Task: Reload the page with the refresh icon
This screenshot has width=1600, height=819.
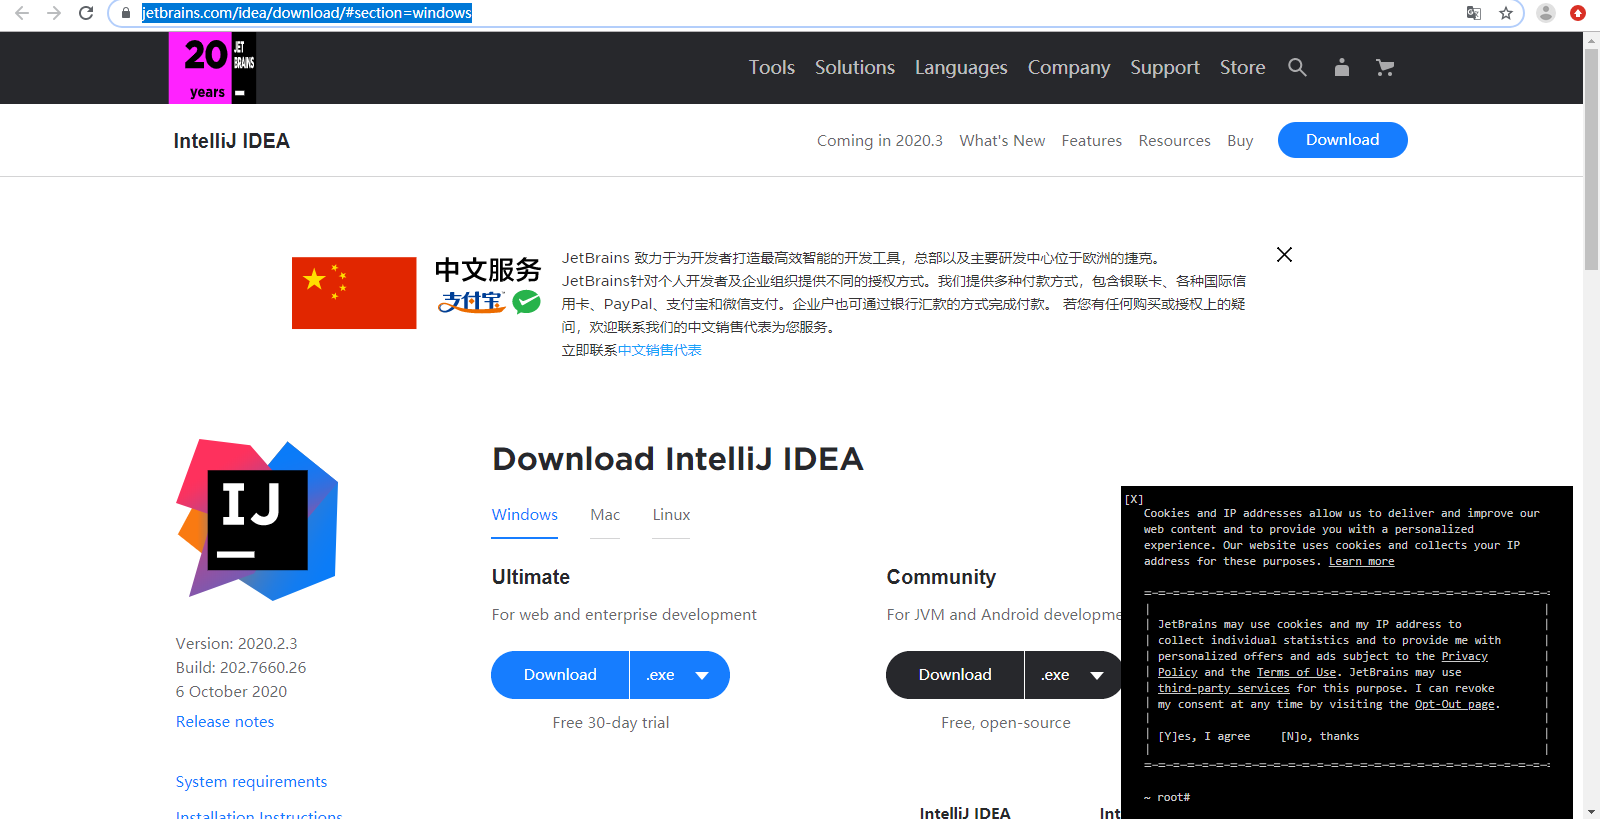Action: coord(86,13)
